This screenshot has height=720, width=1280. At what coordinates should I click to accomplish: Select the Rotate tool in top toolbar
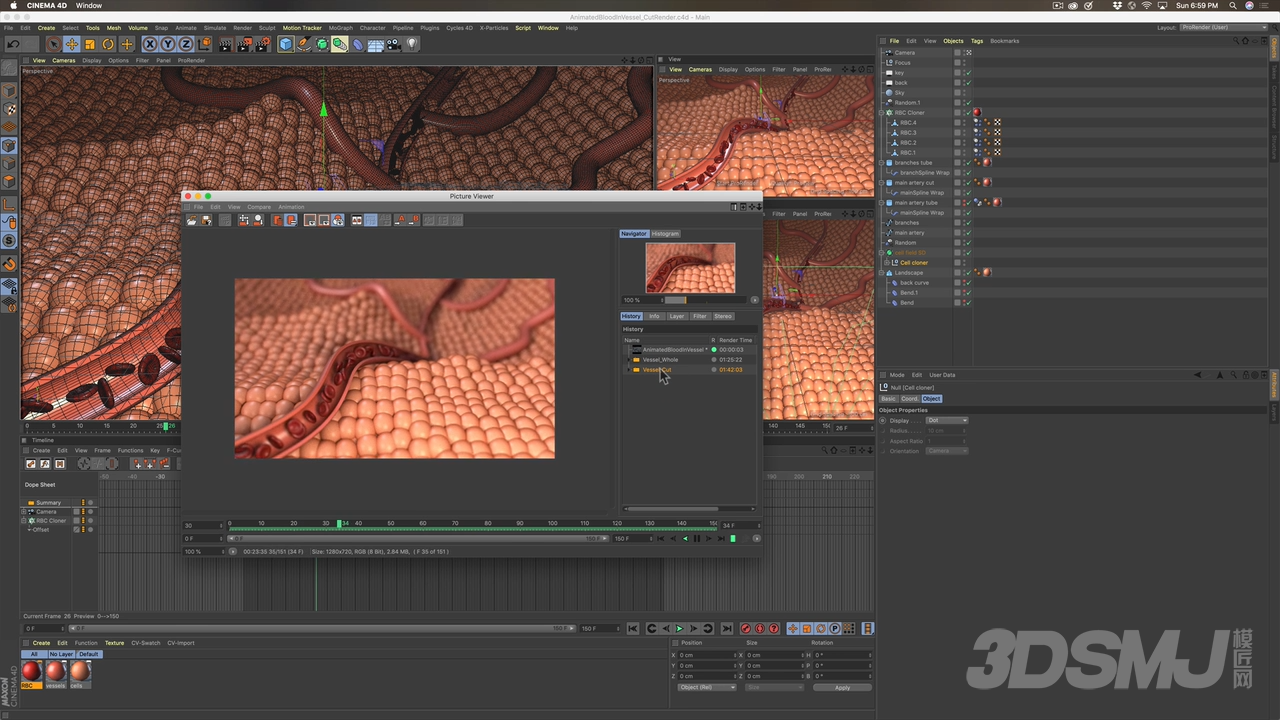tap(108, 44)
